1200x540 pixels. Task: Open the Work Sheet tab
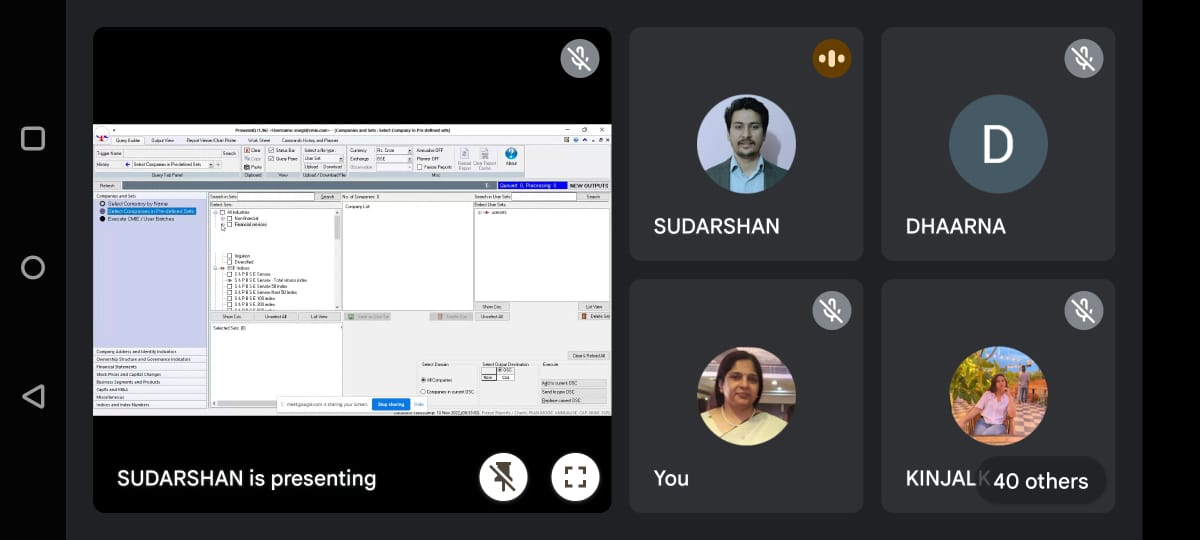tap(261, 140)
